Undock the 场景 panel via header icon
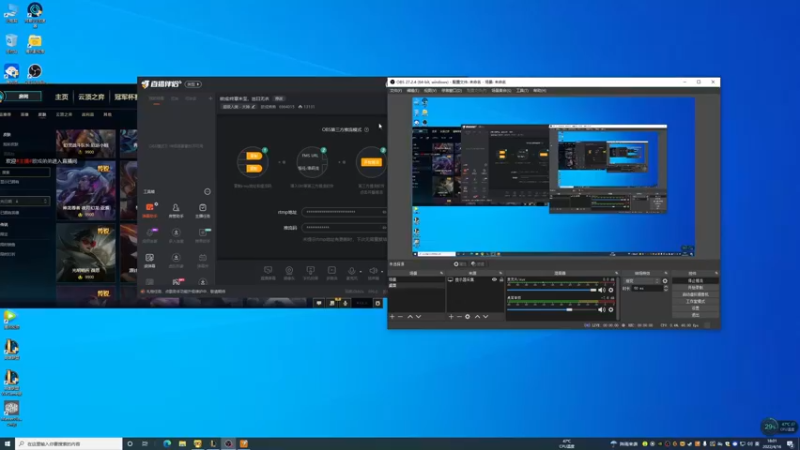The image size is (800, 450). pos(441,273)
